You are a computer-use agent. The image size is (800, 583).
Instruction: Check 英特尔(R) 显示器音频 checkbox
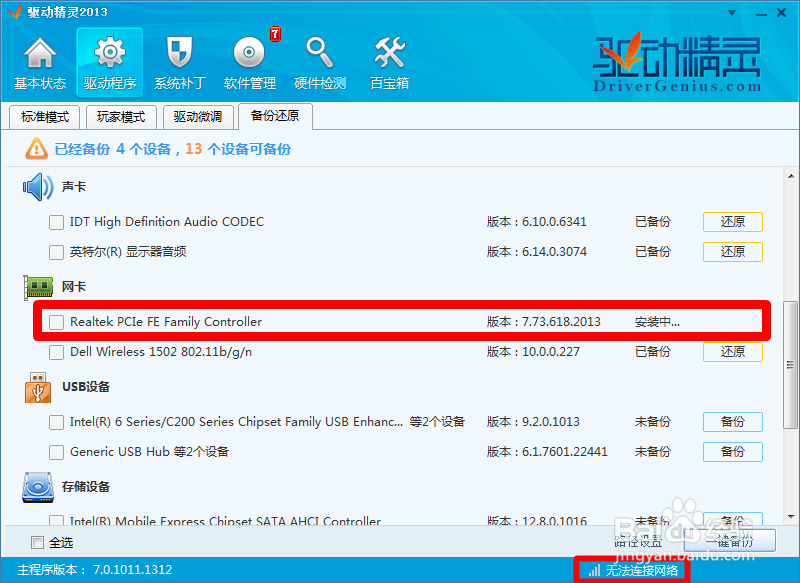[56, 252]
